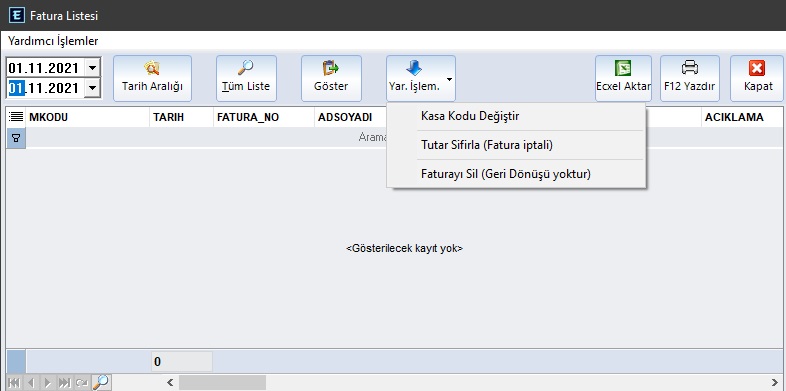Click the horizontal scrollbar thumb

tap(223, 382)
